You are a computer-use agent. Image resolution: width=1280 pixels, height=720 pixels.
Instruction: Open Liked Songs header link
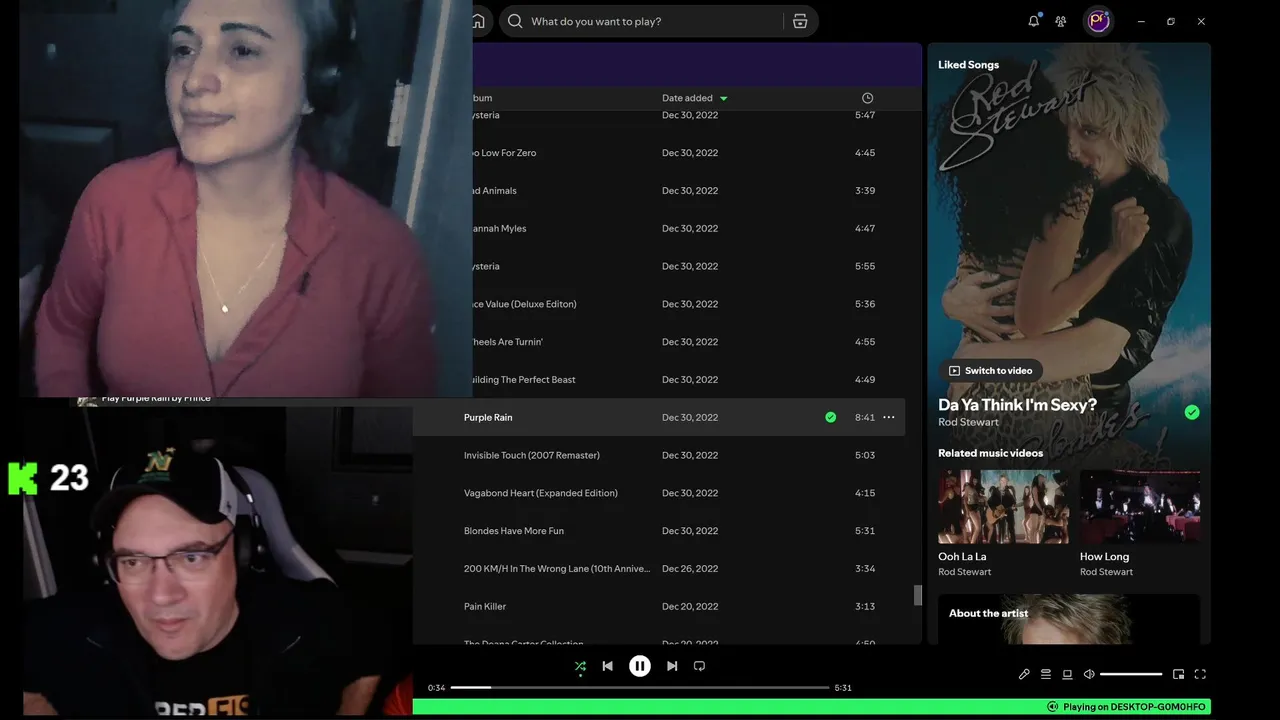tap(968, 65)
